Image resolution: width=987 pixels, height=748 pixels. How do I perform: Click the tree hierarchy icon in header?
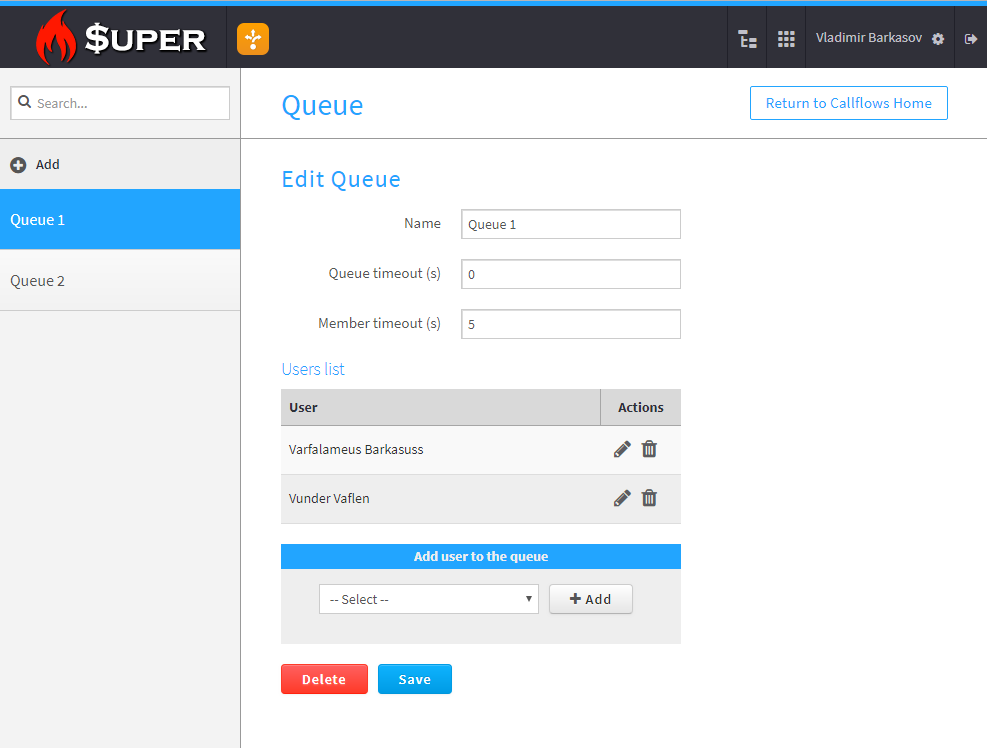(747, 39)
